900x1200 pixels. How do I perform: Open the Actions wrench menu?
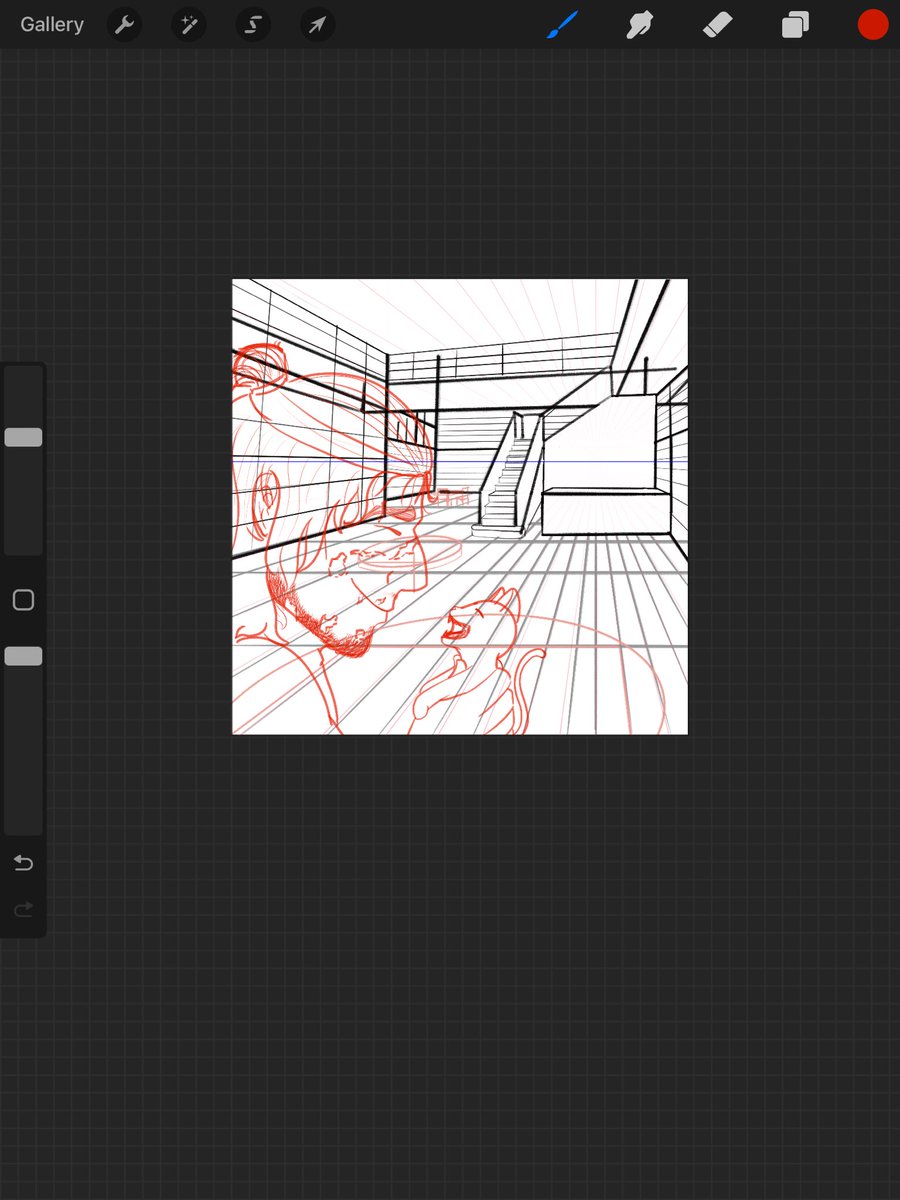click(125, 25)
